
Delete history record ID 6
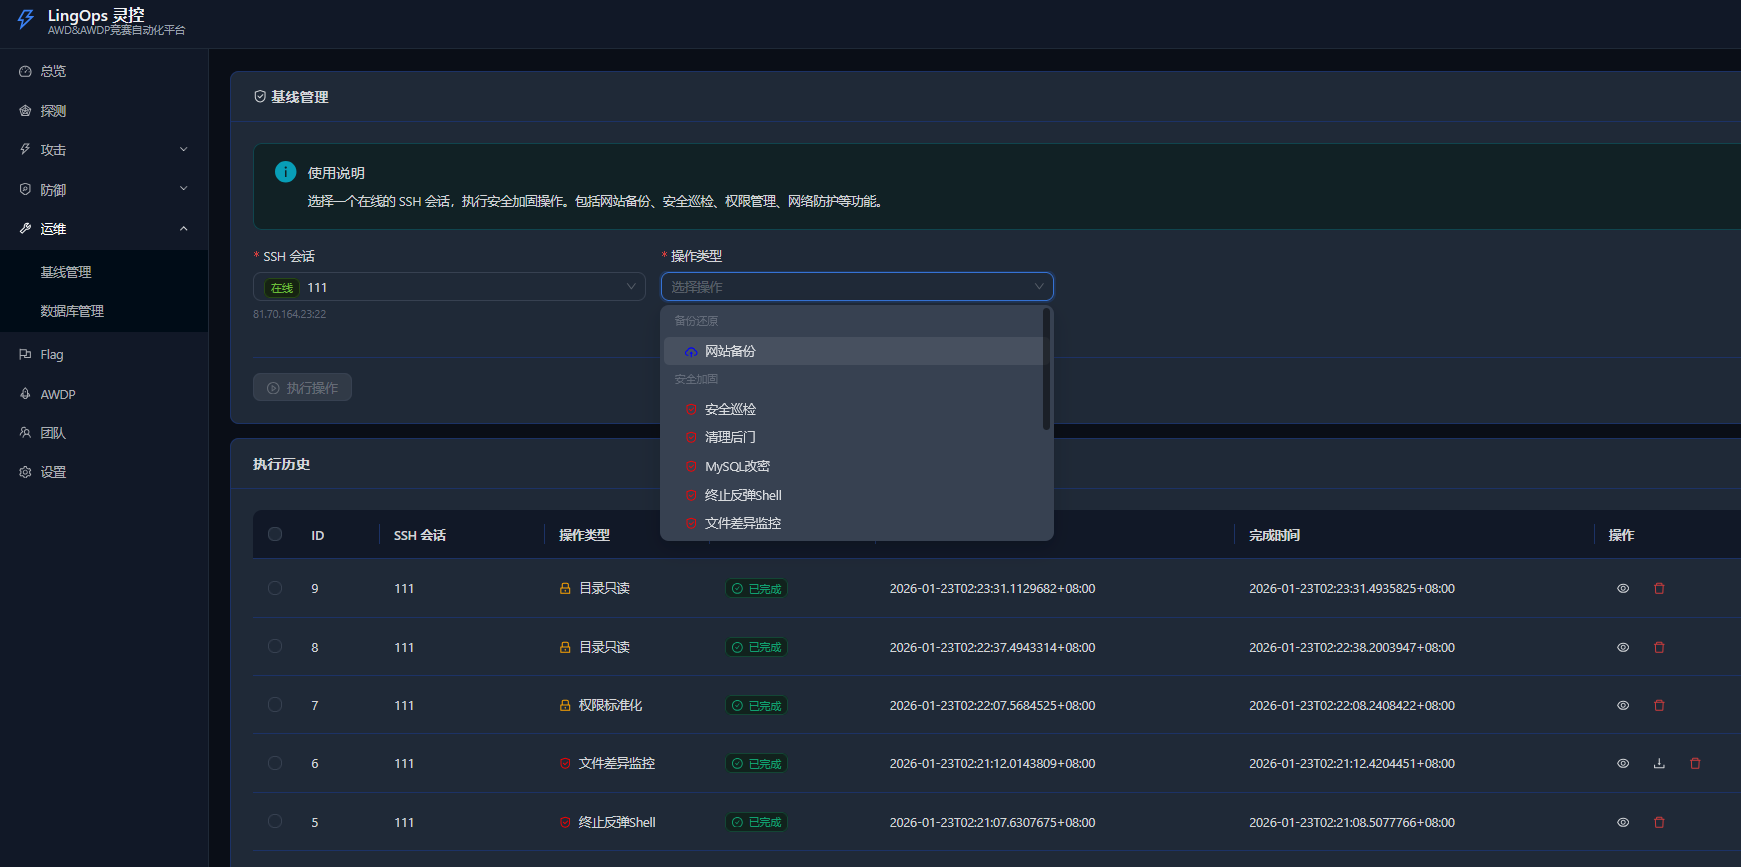tap(1695, 764)
